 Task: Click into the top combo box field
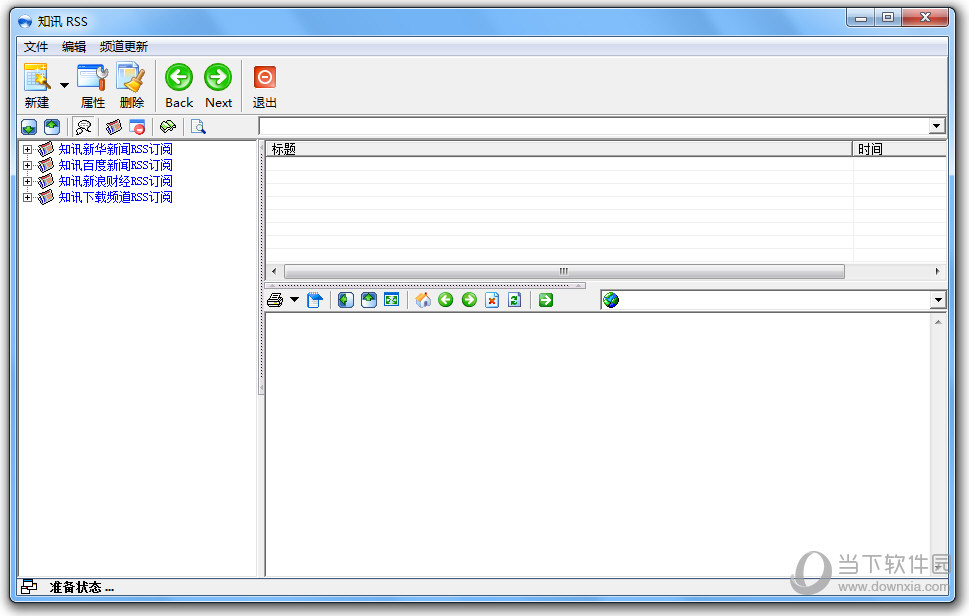(x=594, y=126)
